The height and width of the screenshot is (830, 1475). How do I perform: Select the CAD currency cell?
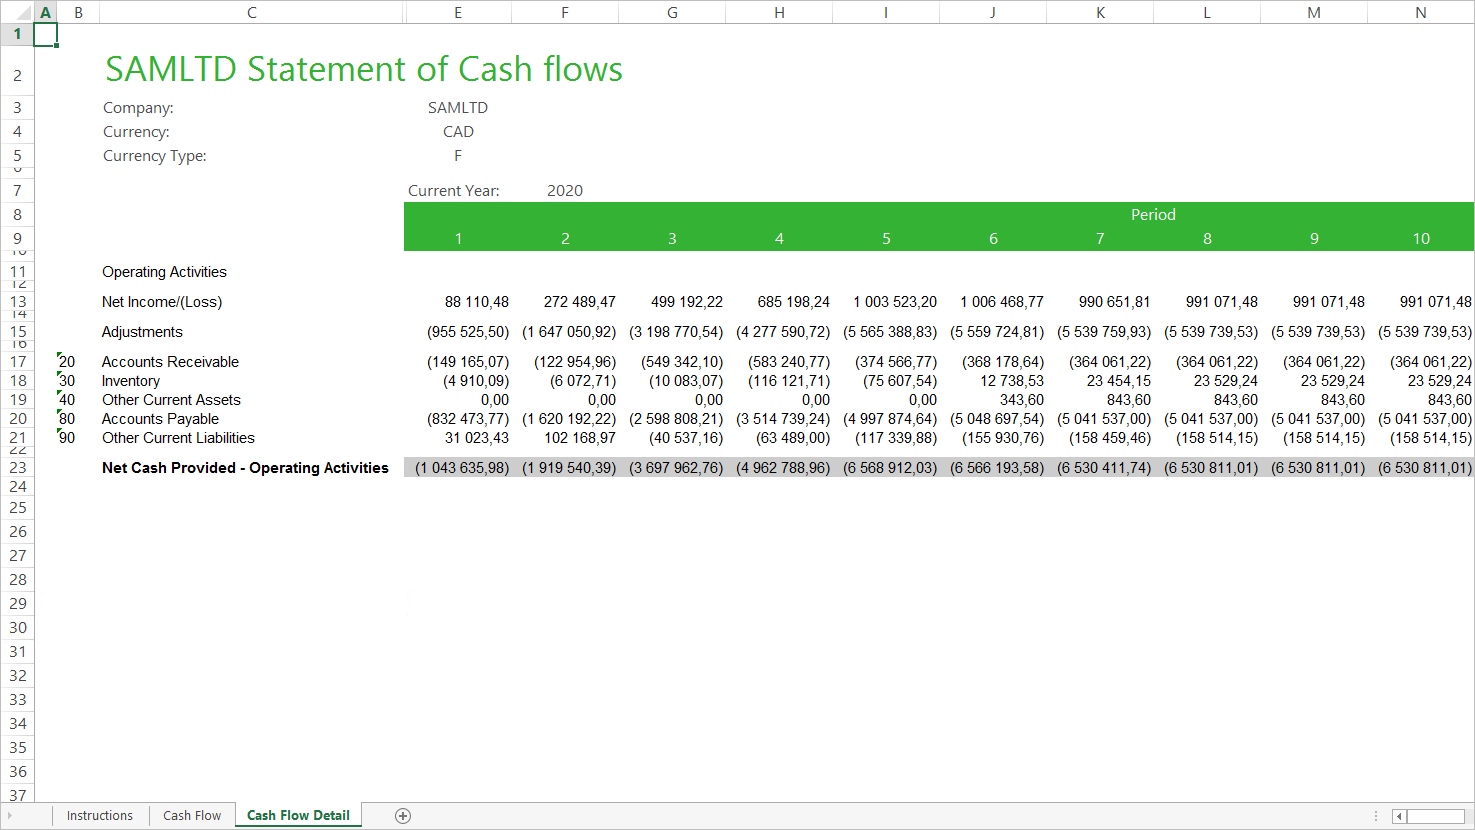(458, 132)
